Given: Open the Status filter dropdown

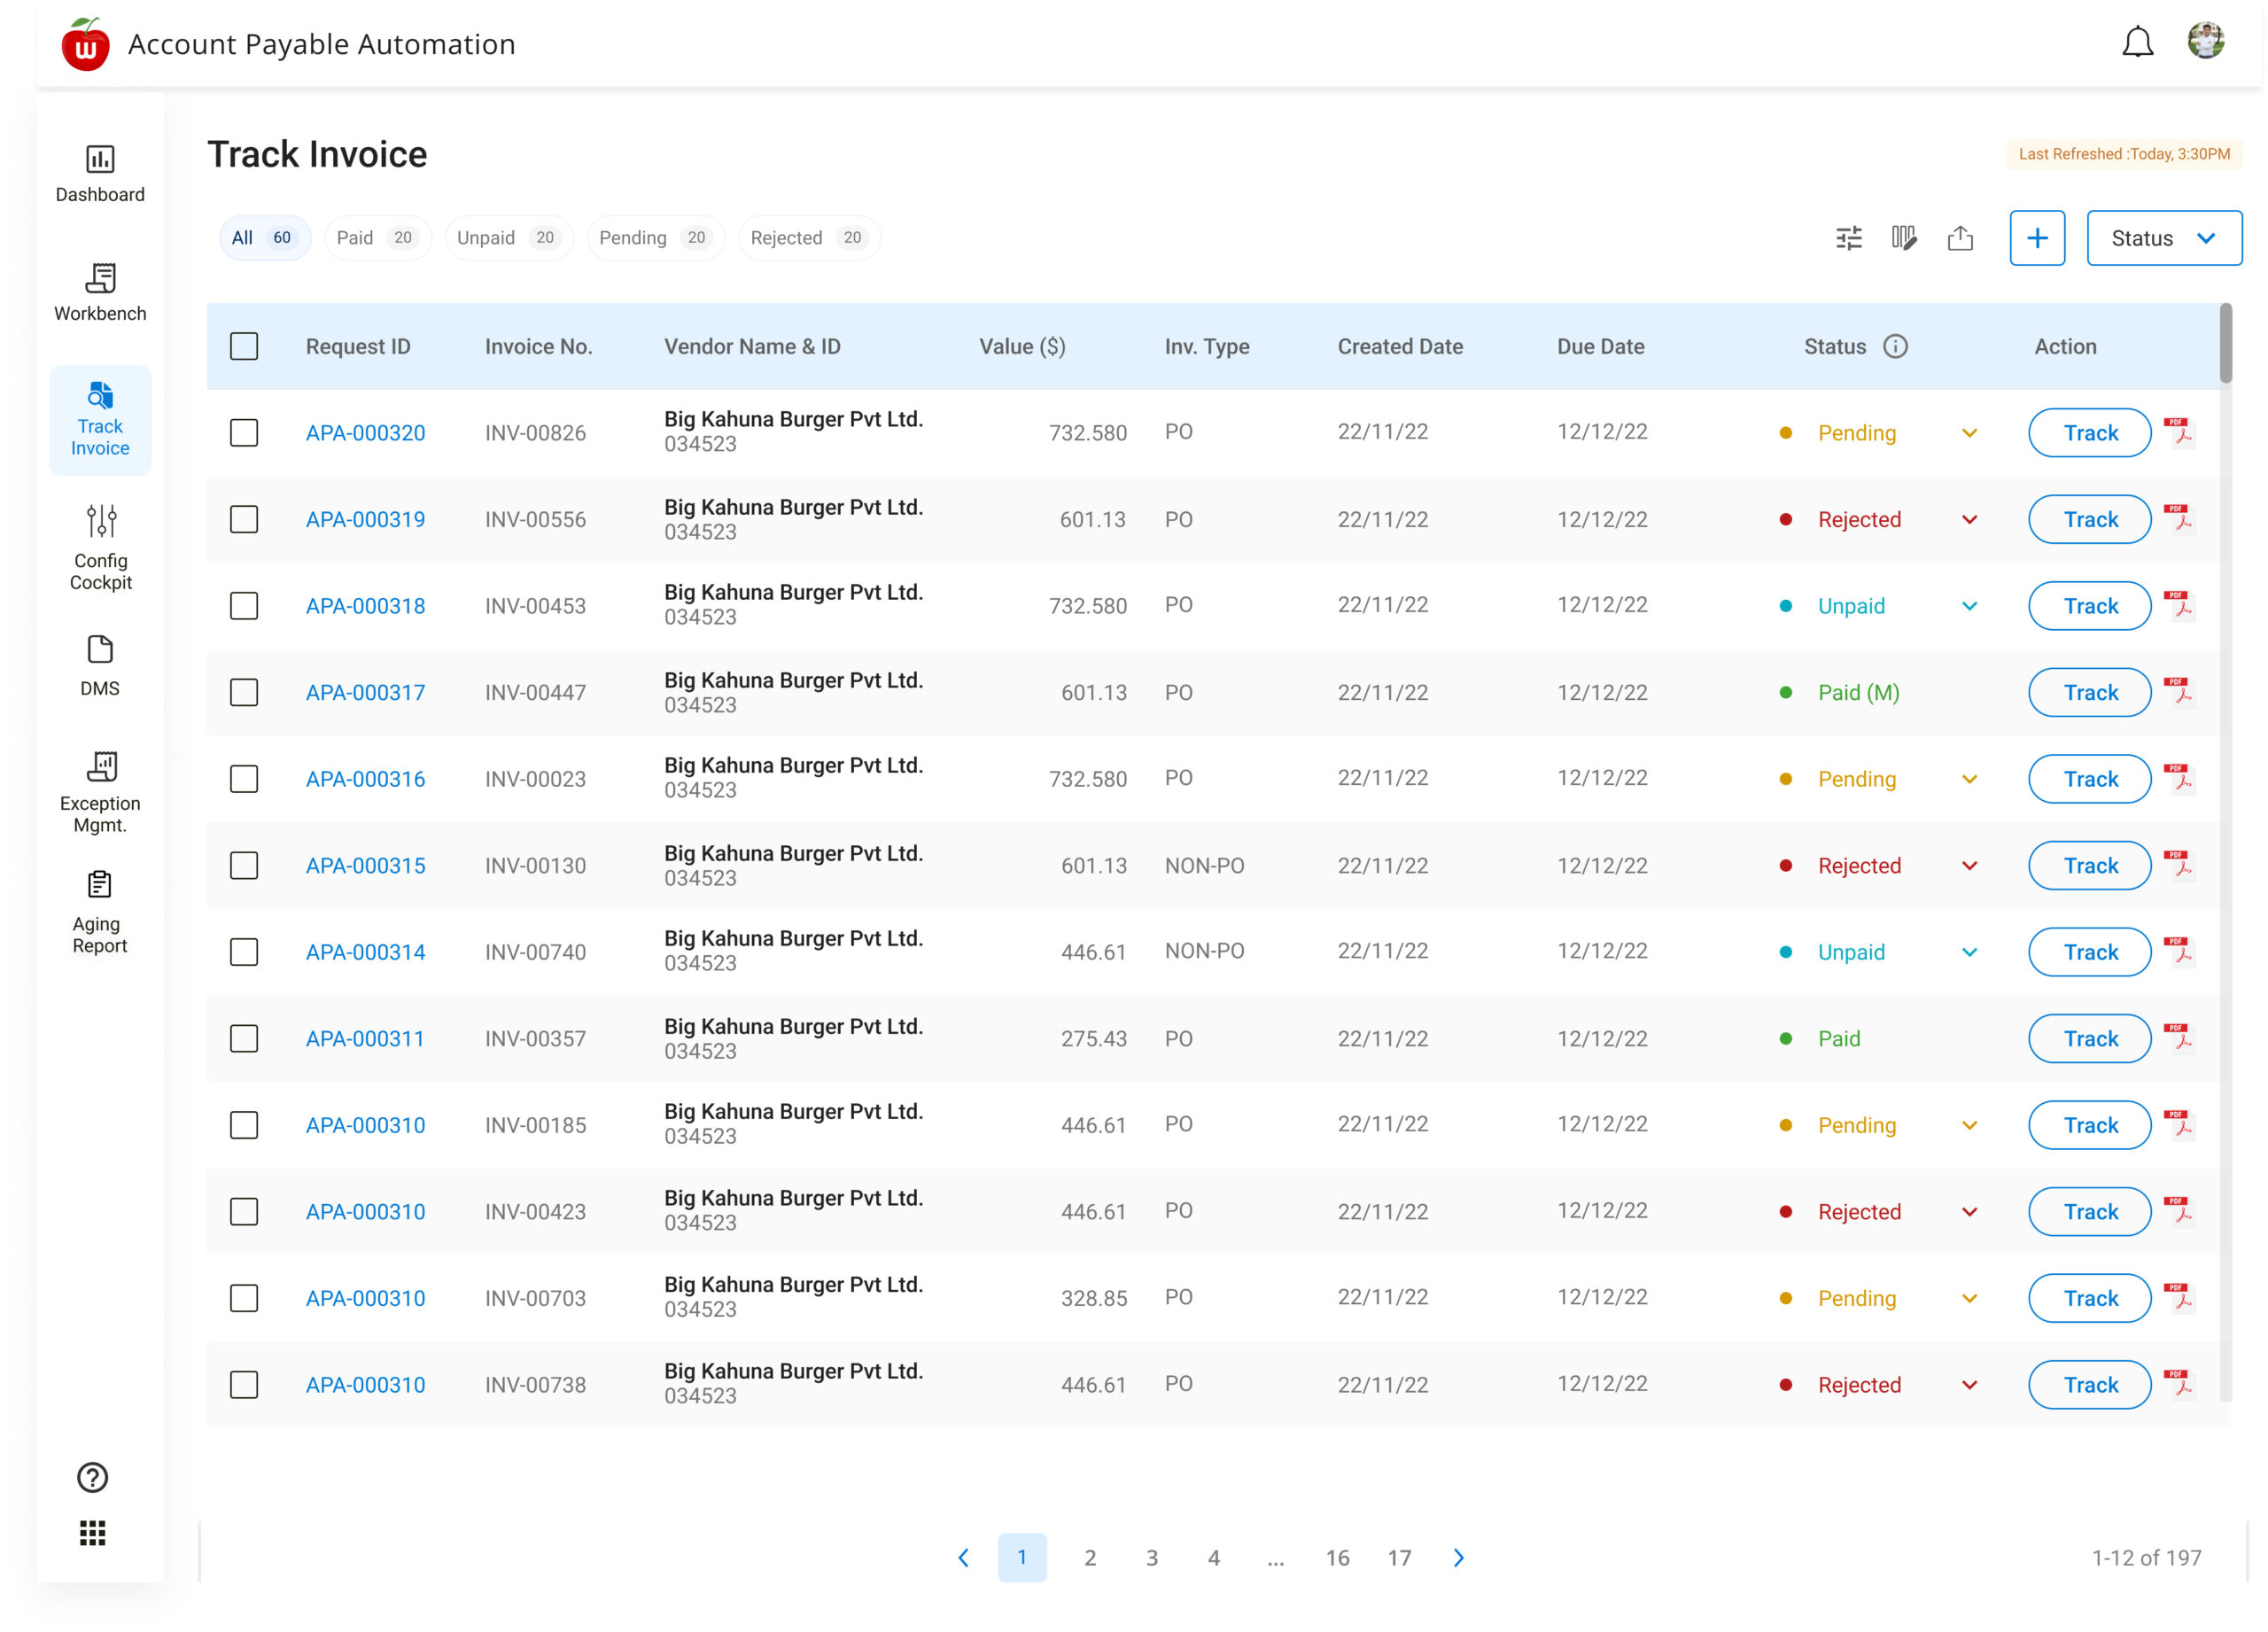Looking at the screenshot, I should (2163, 238).
